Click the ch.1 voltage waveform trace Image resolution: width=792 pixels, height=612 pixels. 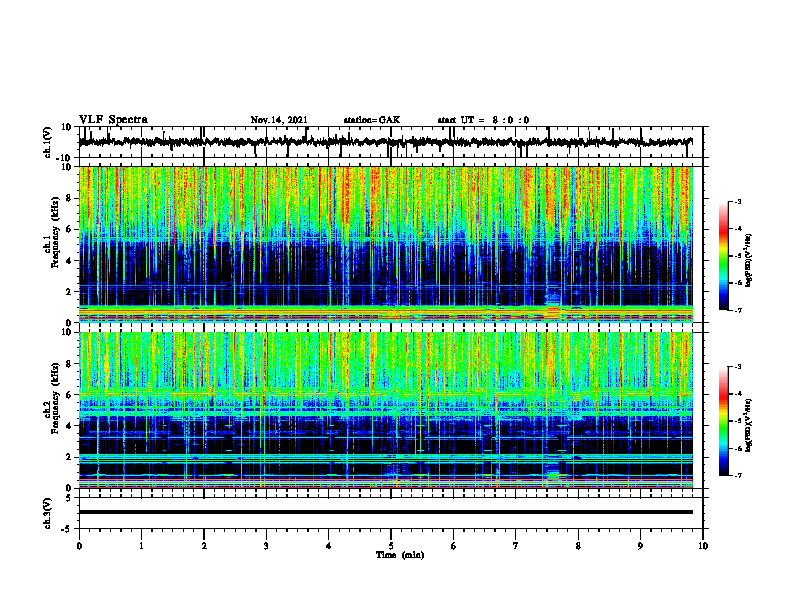[x=385, y=142]
